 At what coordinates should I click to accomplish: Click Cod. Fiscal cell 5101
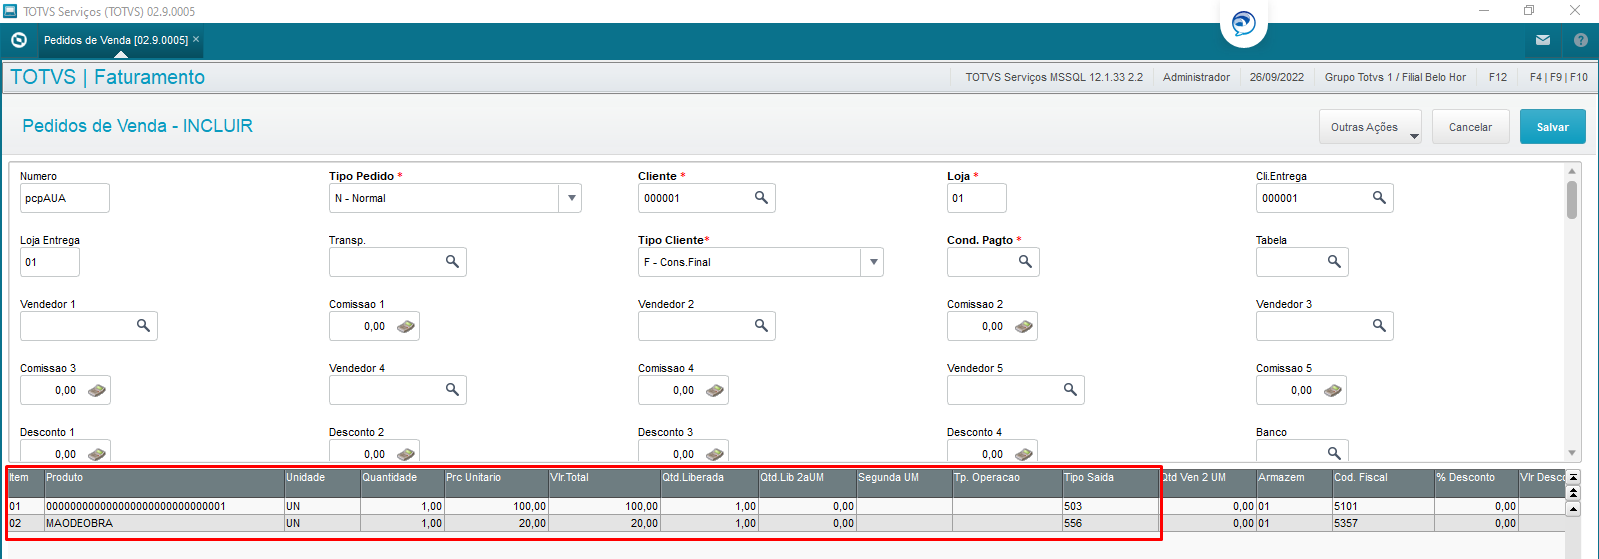(1383, 506)
